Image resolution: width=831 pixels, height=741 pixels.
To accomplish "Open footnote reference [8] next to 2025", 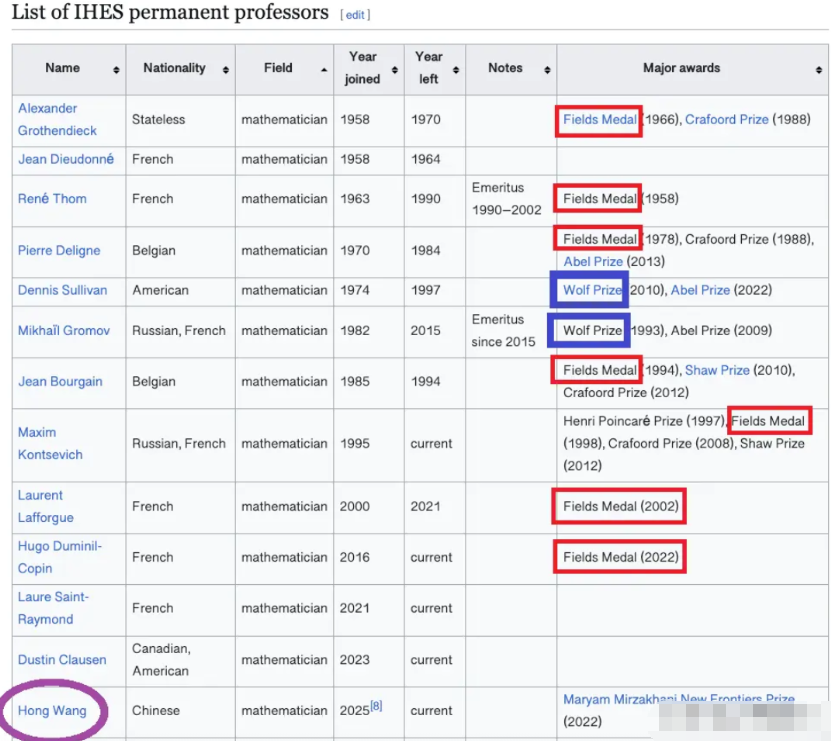I will click(x=376, y=705).
